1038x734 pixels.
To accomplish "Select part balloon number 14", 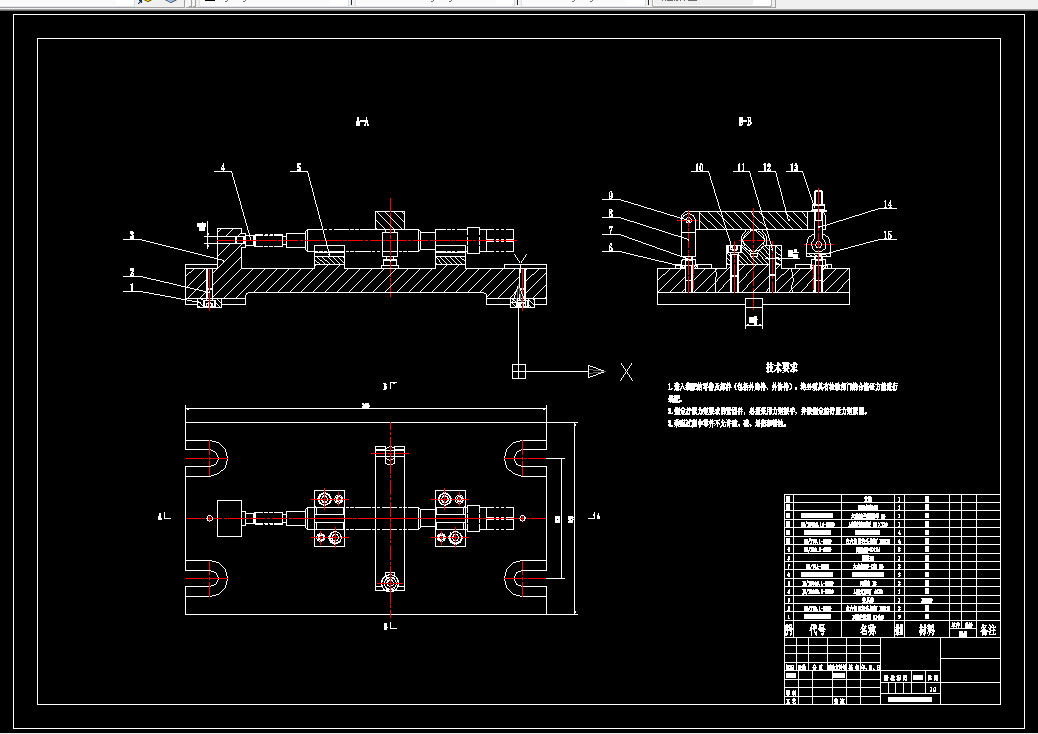I will click(x=888, y=205).
